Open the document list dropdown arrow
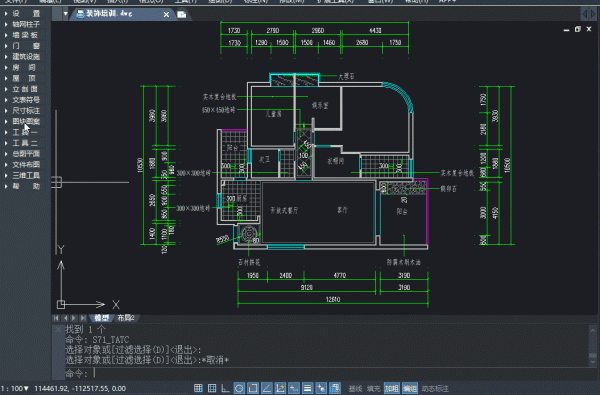 (x=65, y=14)
